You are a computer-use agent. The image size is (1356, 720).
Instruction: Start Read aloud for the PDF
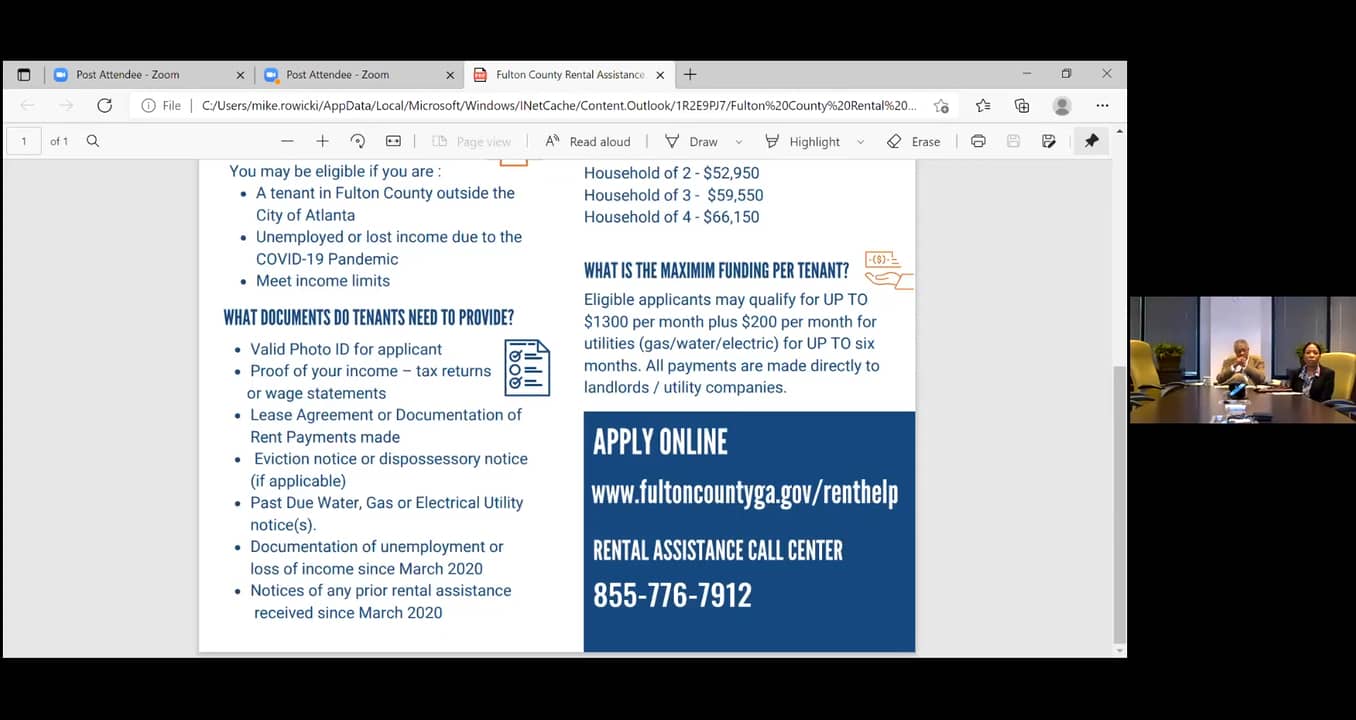[588, 141]
